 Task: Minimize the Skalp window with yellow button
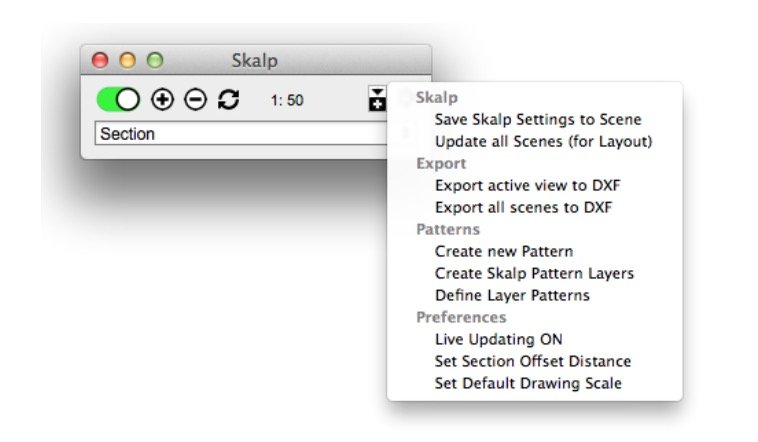pos(127,60)
